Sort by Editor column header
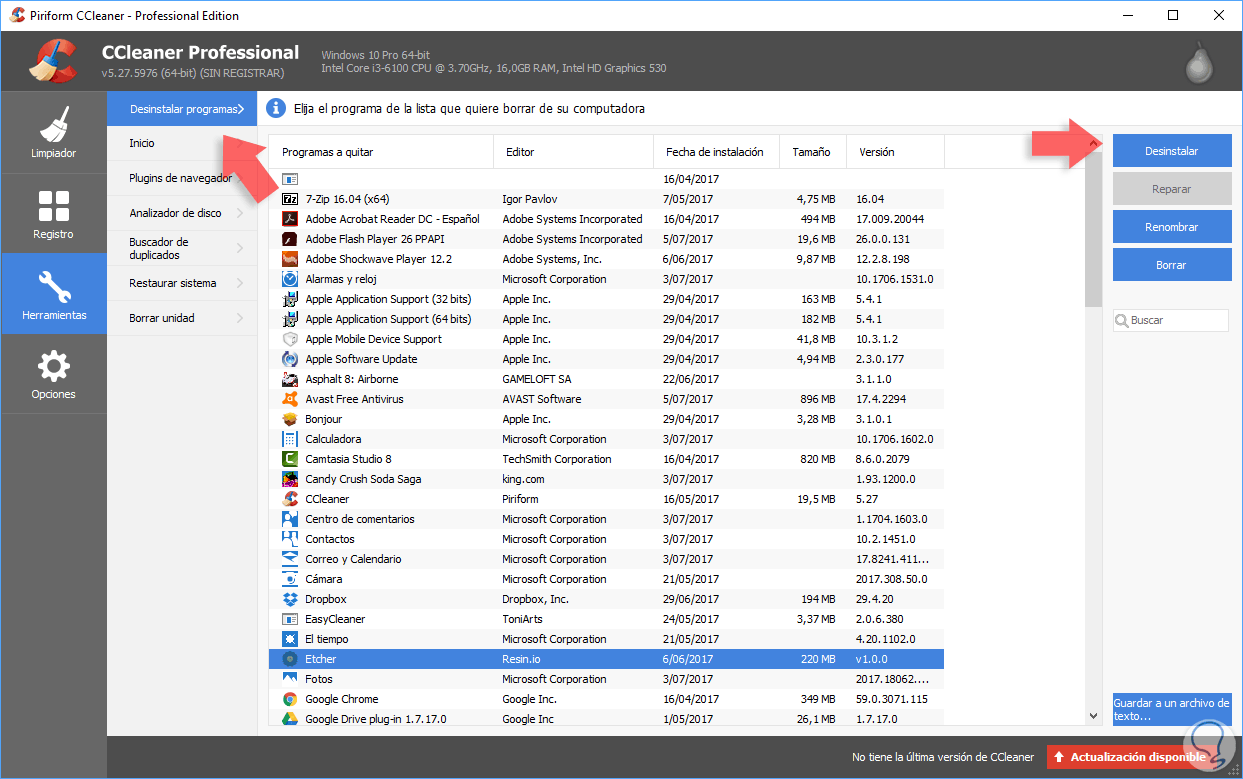1243x779 pixels. click(x=573, y=152)
